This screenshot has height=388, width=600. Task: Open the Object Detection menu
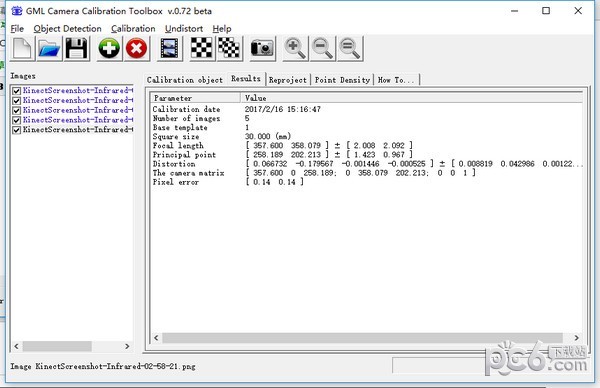(x=67, y=29)
